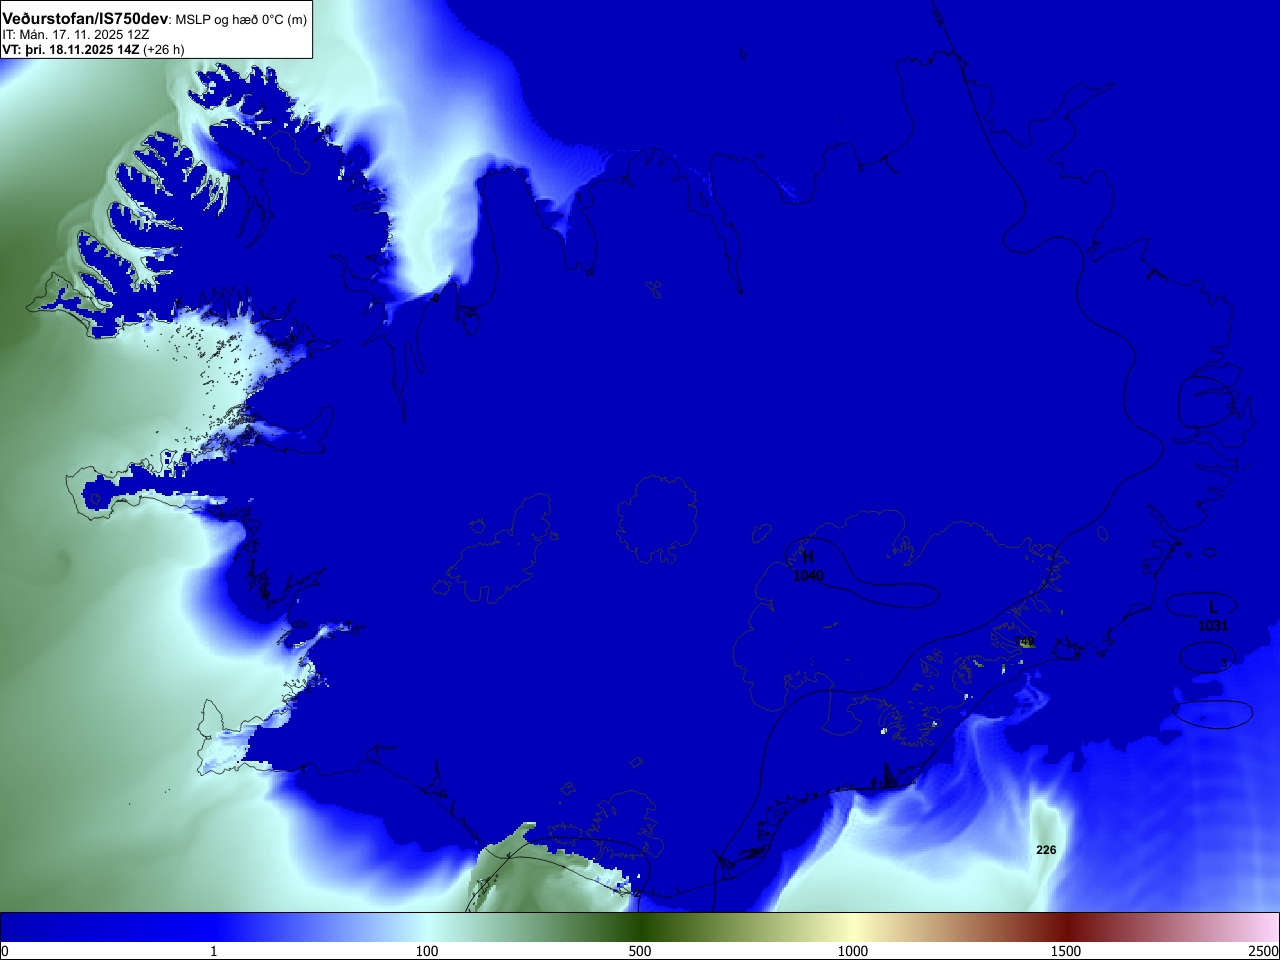Click the '1031' pressure value
The image size is (1280, 960).
1213,626
